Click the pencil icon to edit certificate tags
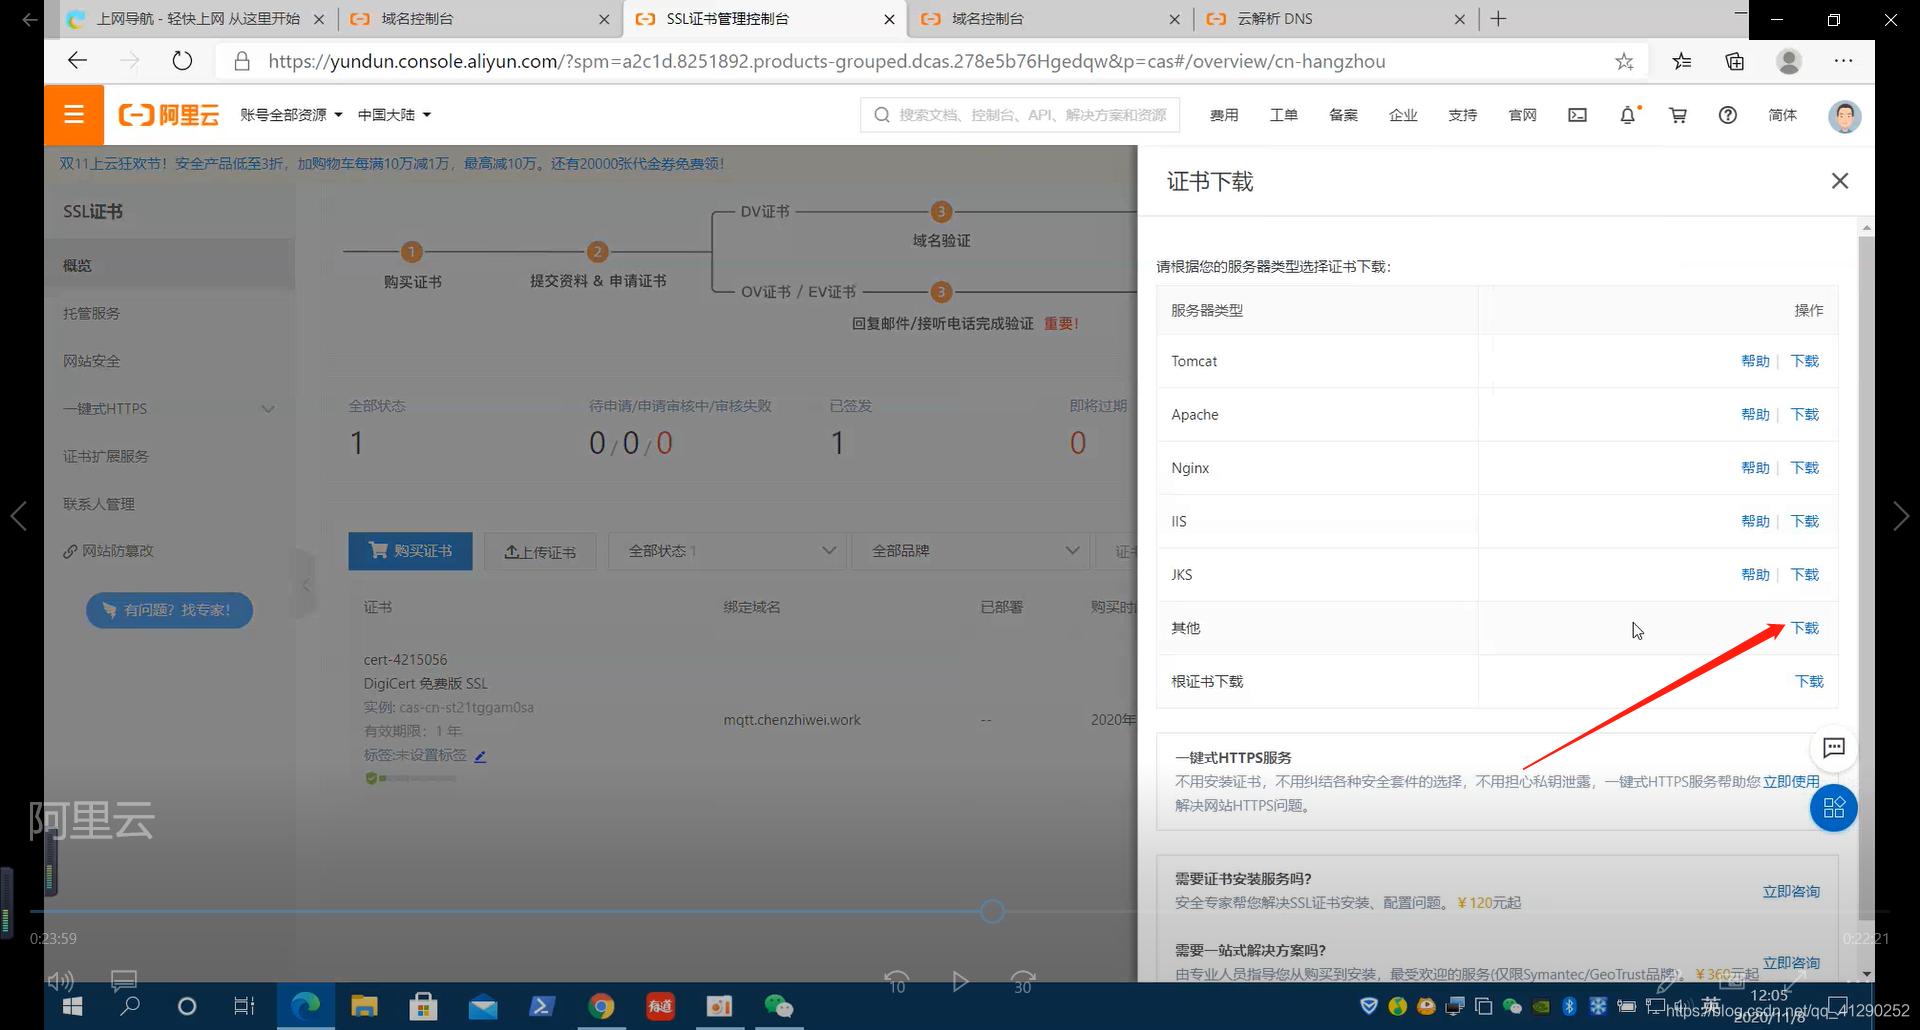The width and height of the screenshot is (1920, 1030). click(480, 756)
